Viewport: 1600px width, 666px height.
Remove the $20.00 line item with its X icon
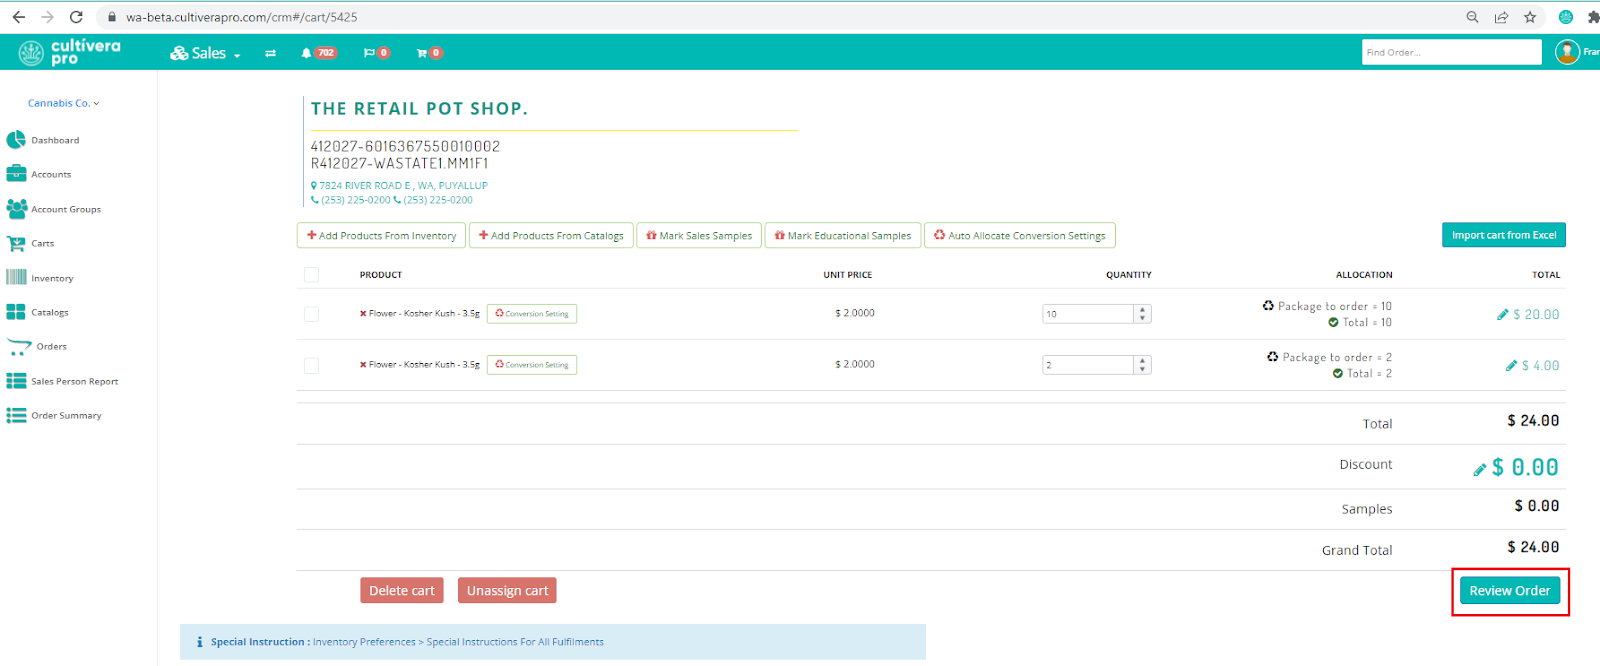click(x=363, y=314)
